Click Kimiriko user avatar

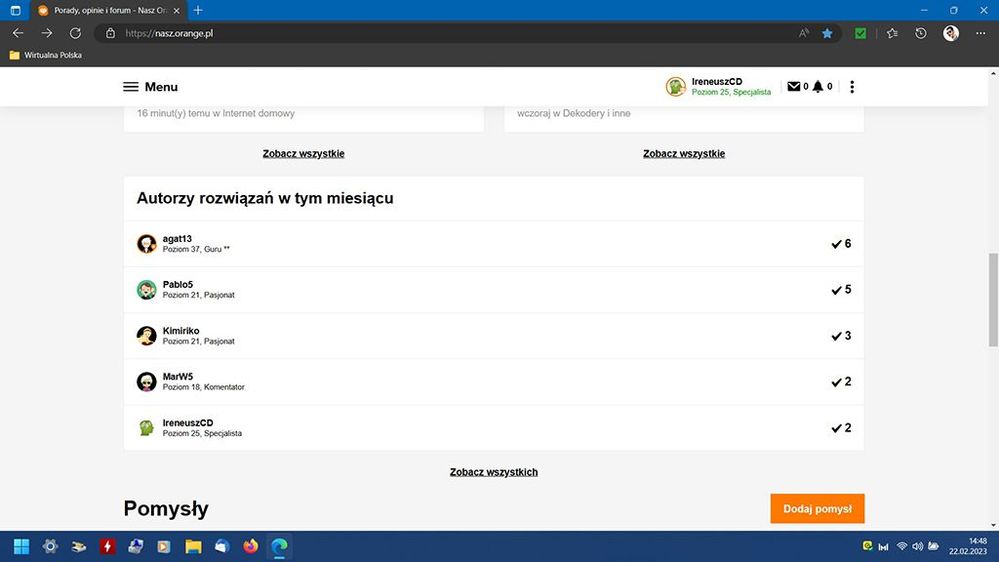pyautogui.click(x=147, y=336)
